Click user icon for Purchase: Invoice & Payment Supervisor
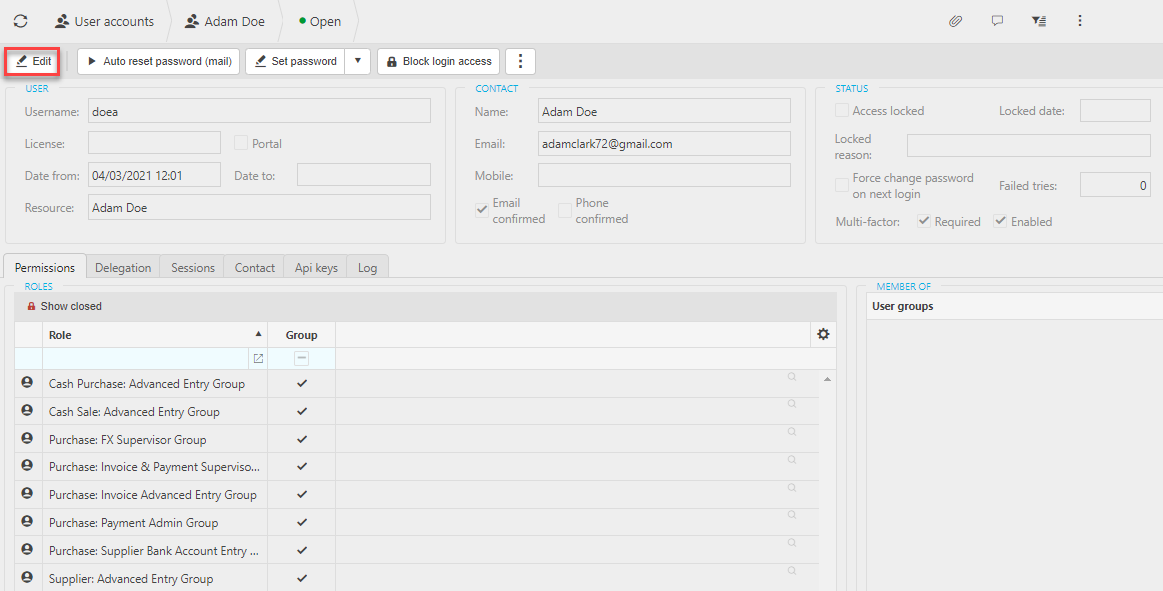This screenshot has width=1163, height=591. (x=27, y=466)
